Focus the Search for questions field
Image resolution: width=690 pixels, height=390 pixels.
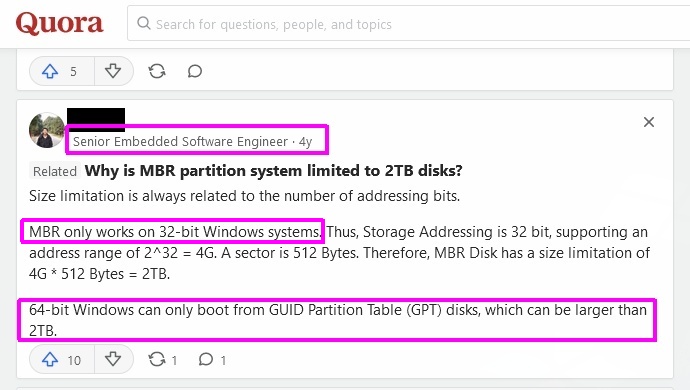pos(408,23)
